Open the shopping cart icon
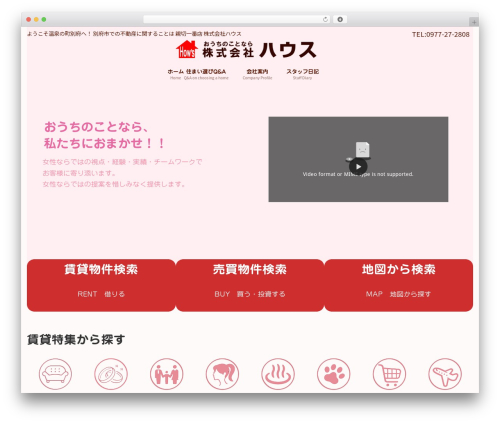This screenshot has height=423, width=500. [x=389, y=374]
